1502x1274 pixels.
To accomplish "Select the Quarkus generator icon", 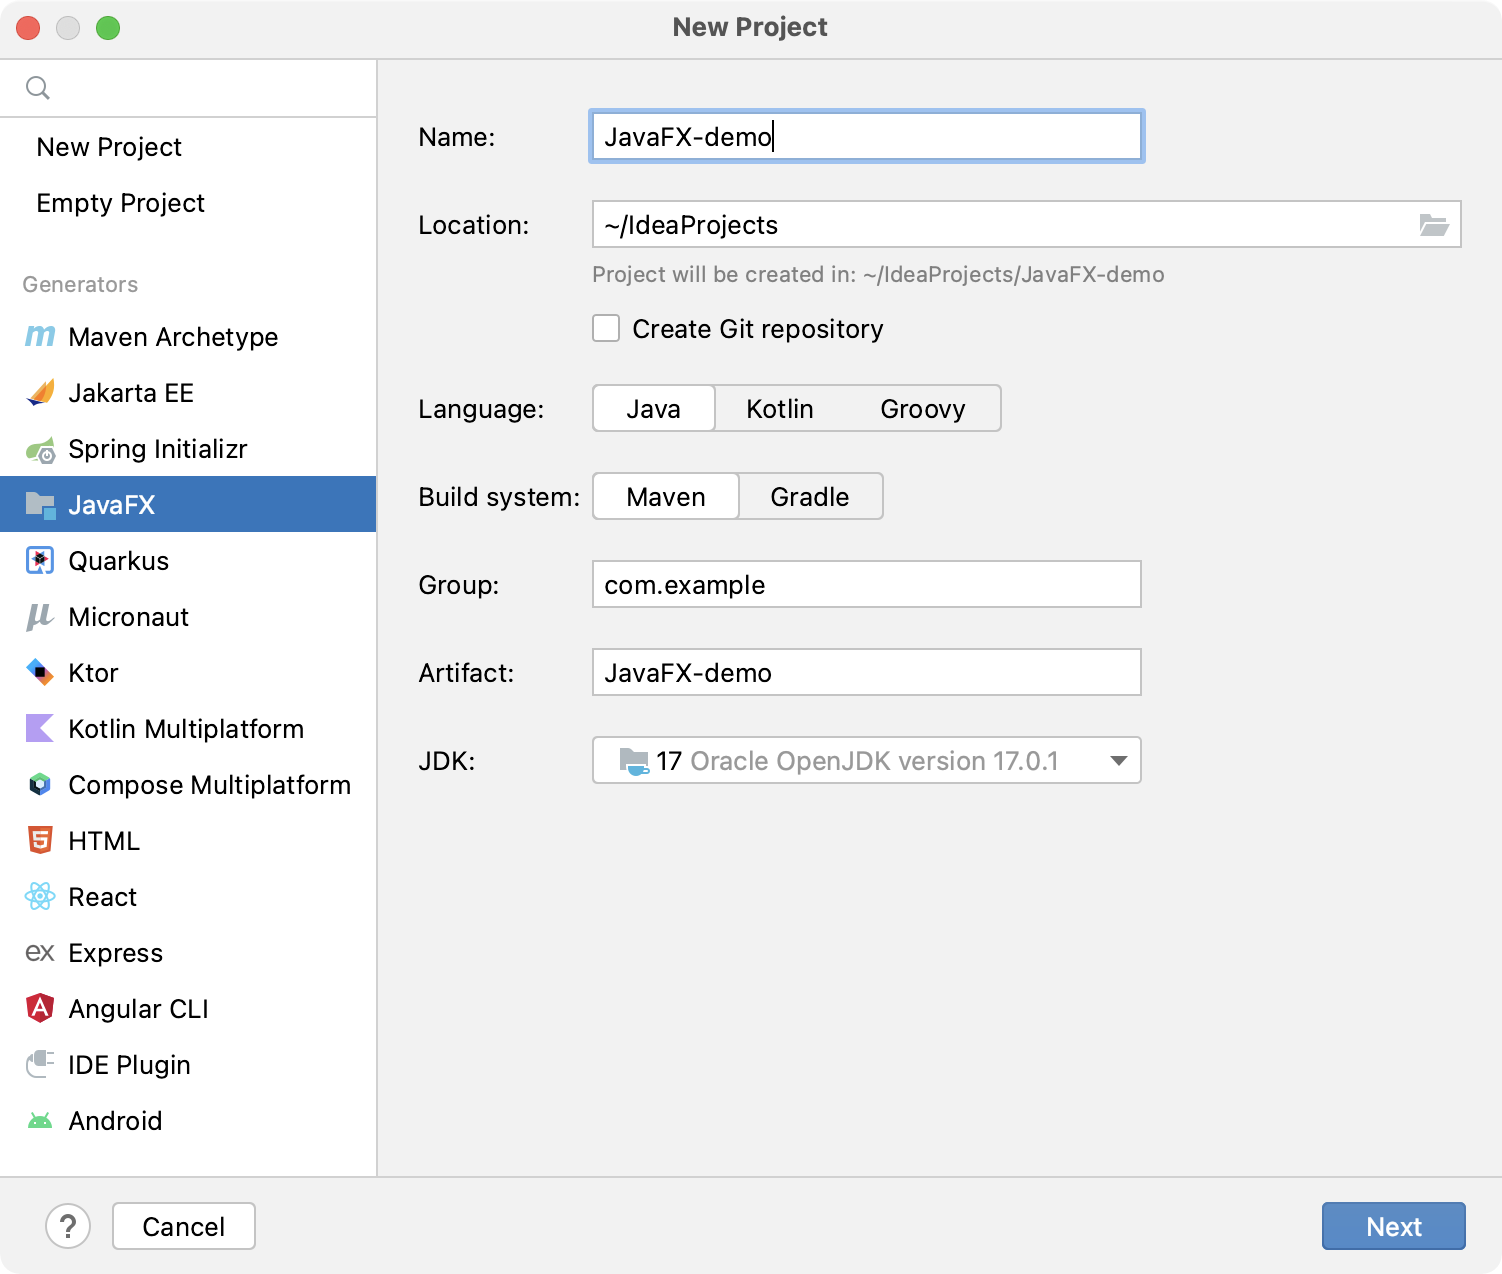I will [39, 560].
